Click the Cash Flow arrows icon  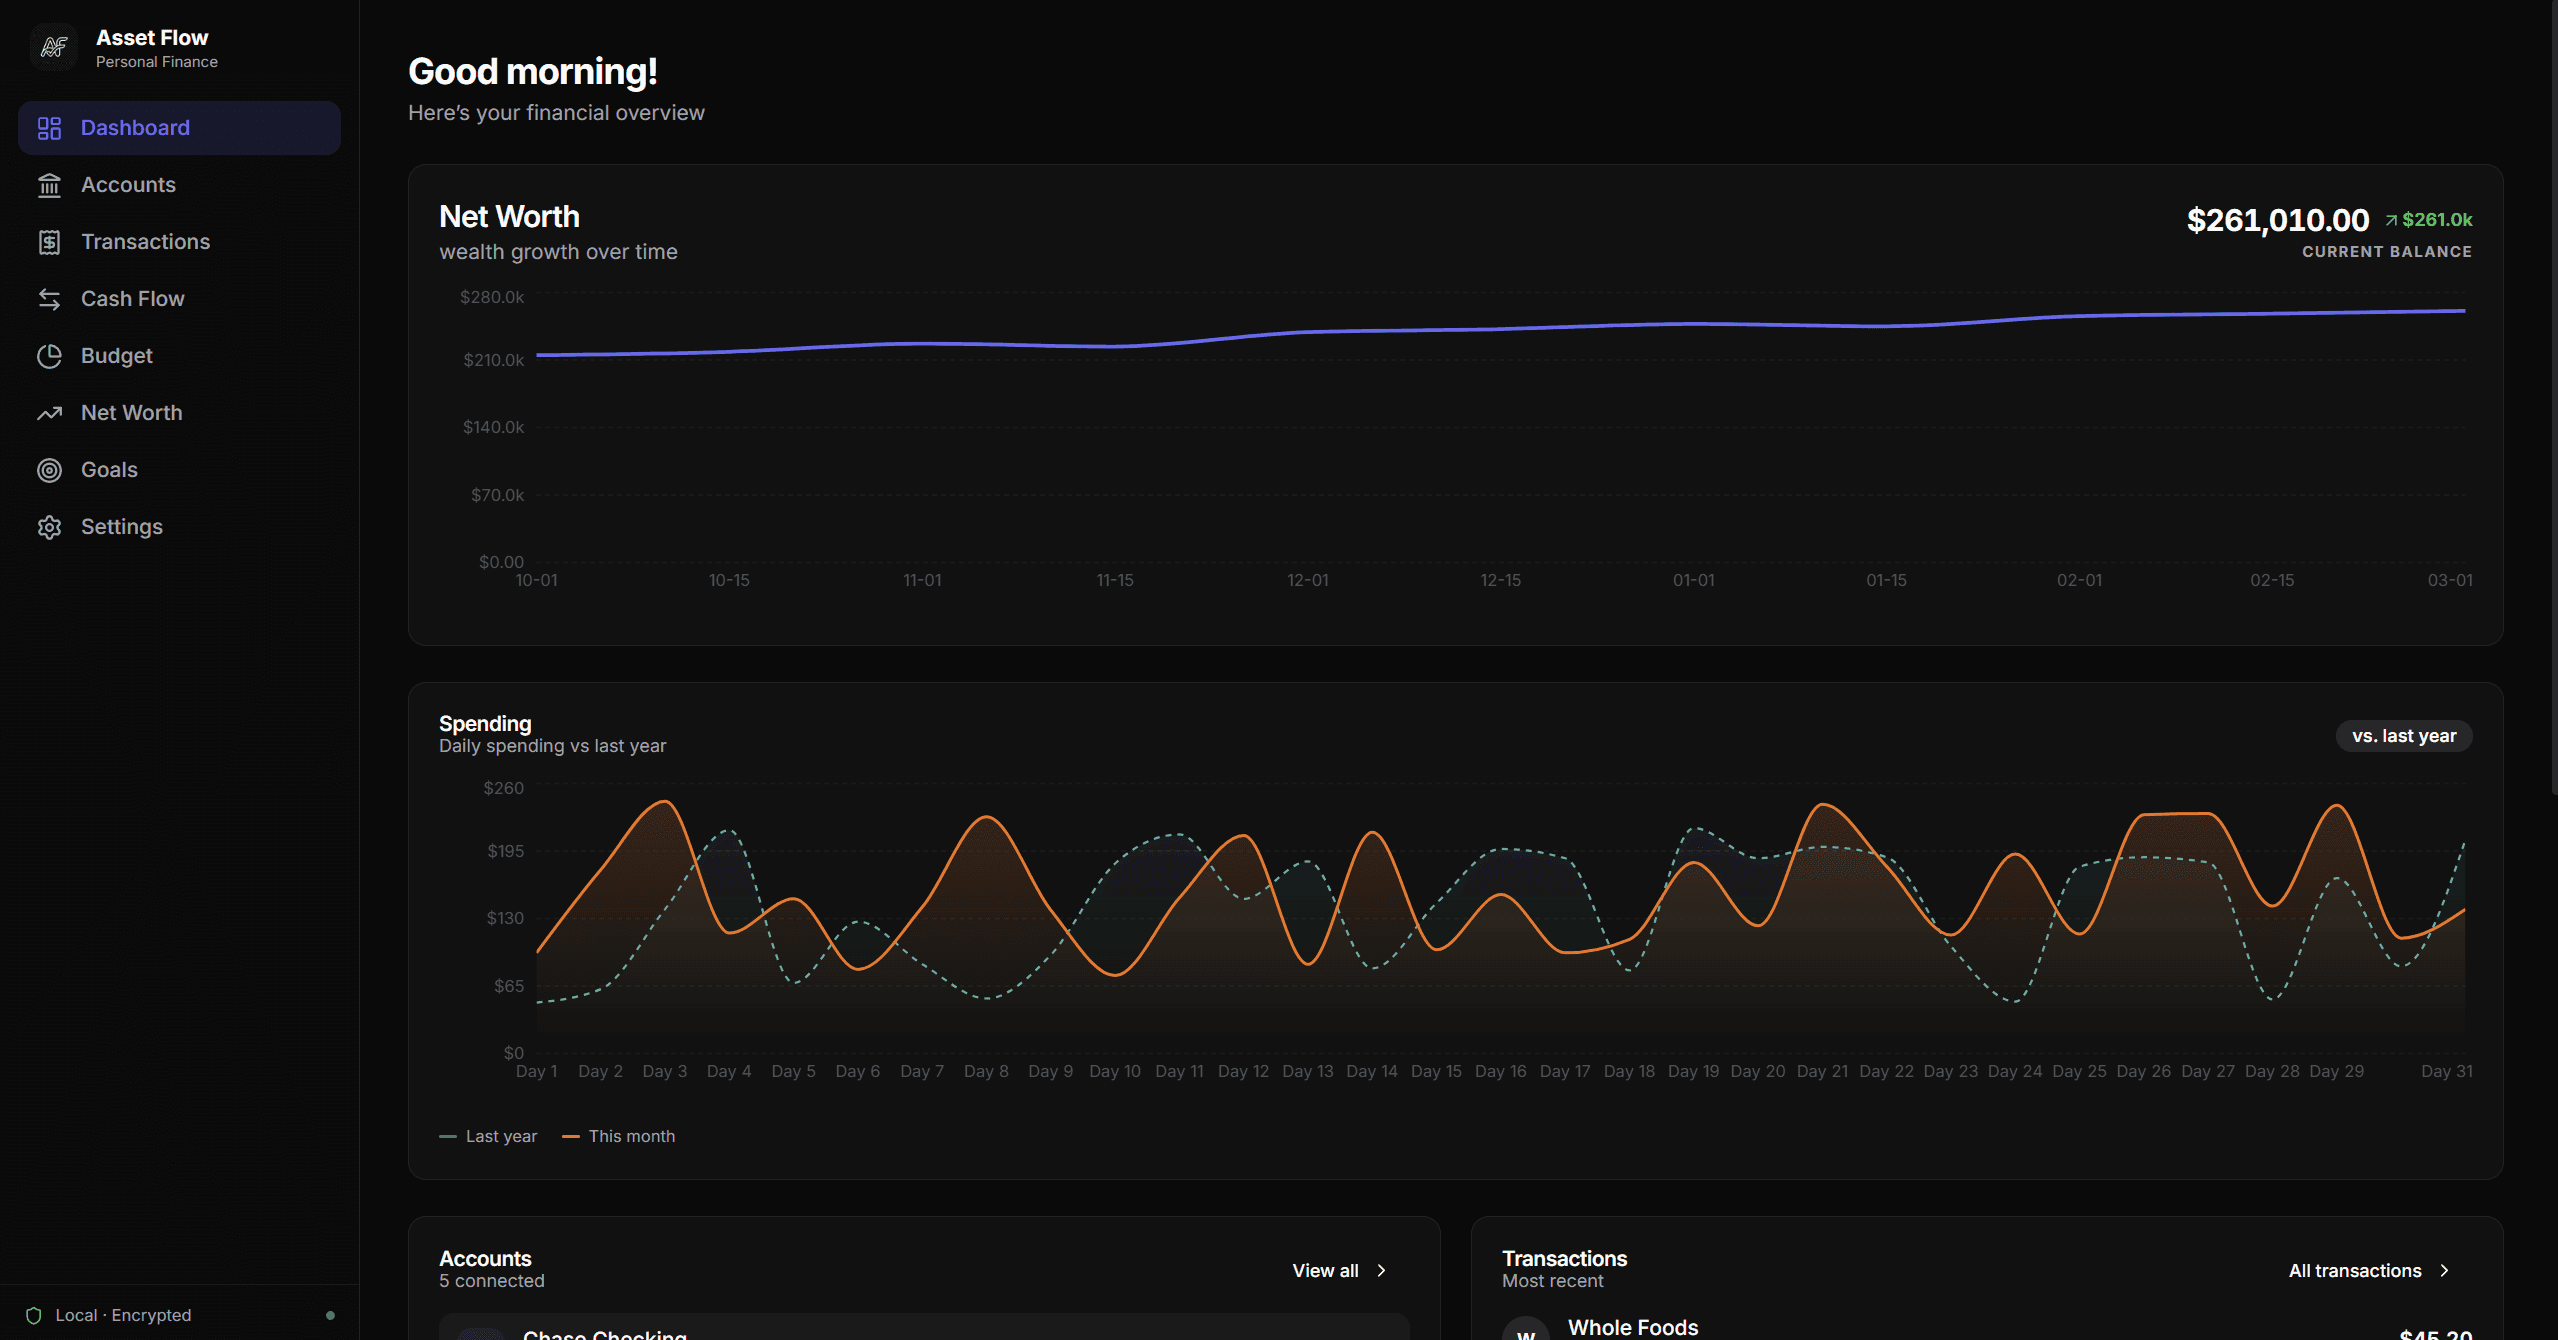pos(49,299)
